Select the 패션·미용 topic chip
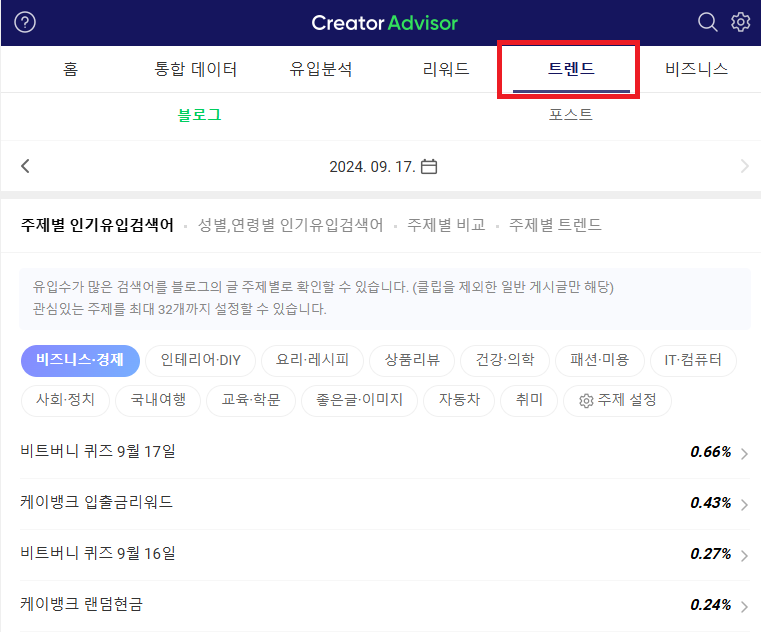 coord(600,361)
